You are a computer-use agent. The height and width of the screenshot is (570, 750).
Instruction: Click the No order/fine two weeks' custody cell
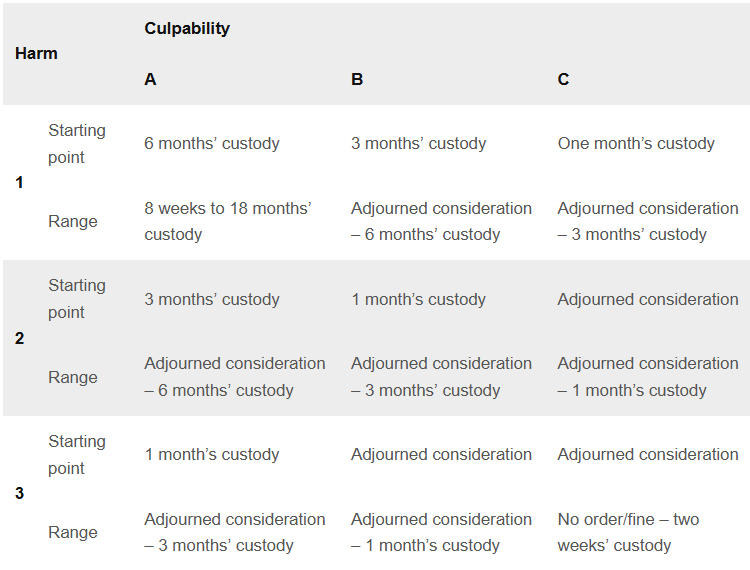628,532
